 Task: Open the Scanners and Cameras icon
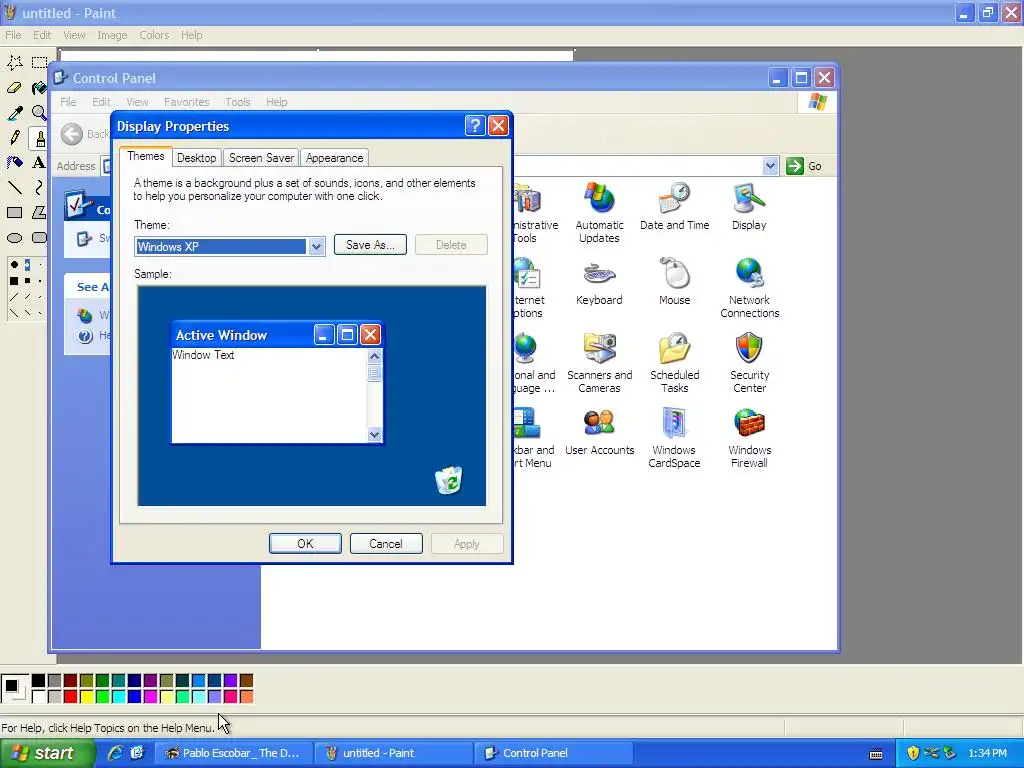pyautogui.click(x=599, y=363)
